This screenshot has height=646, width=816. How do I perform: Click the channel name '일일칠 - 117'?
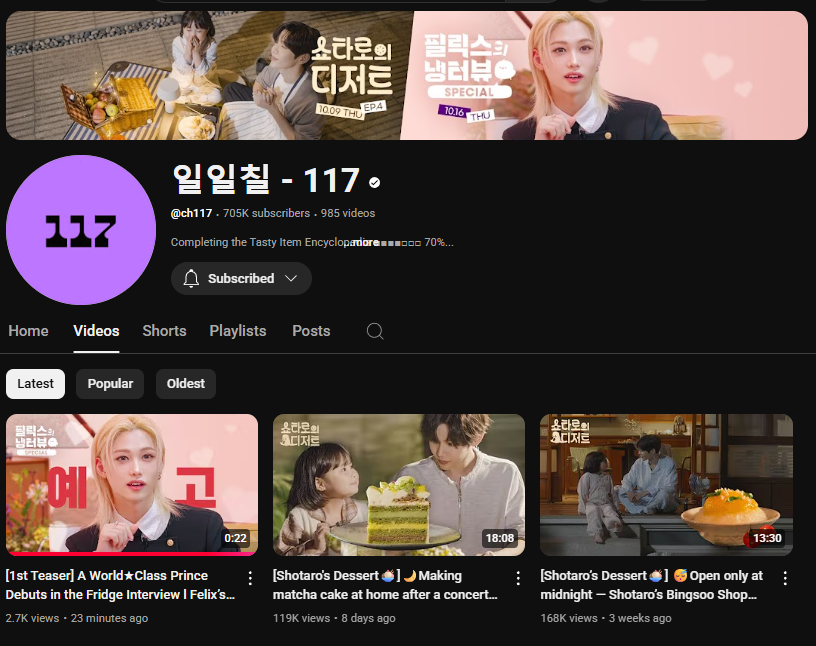point(266,180)
